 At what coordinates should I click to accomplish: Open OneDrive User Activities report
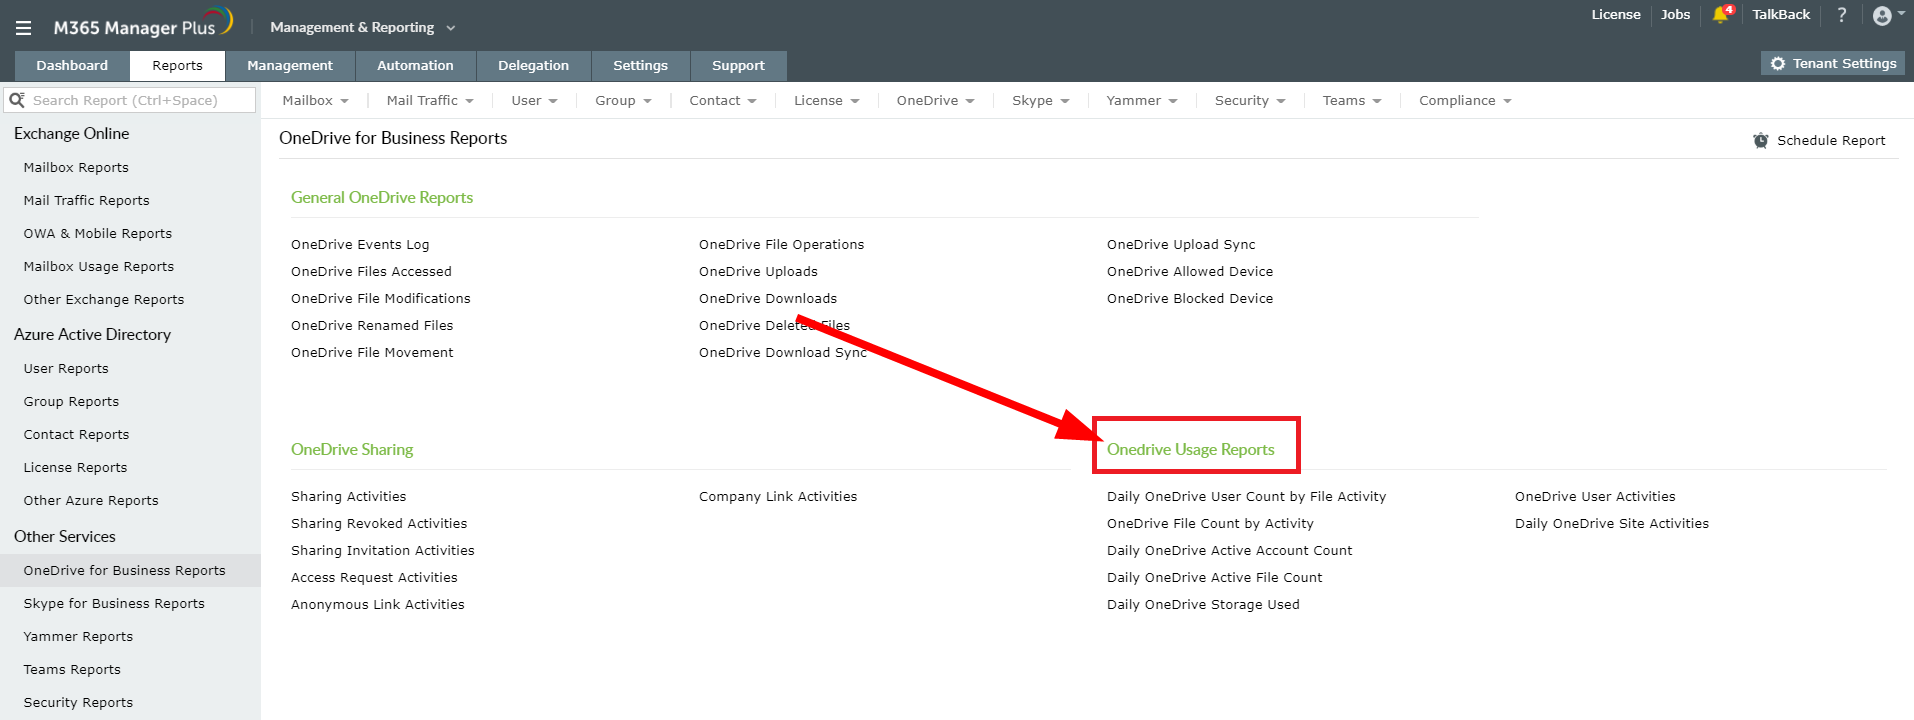[x=1595, y=497]
